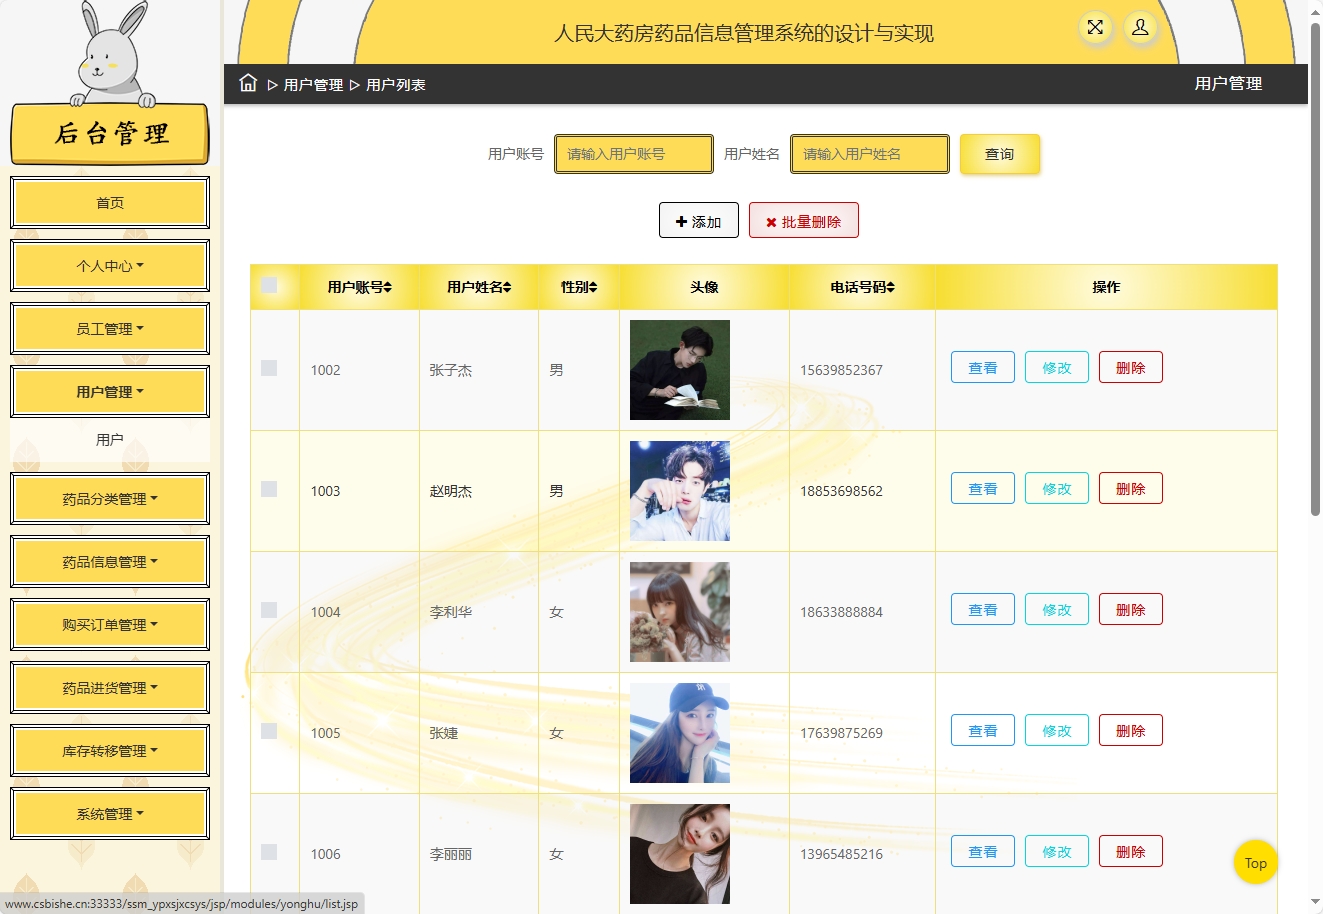The image size is (1323, 914).
Task: Expand the 个人中心 sidebar menu
Action: (110, 266)
